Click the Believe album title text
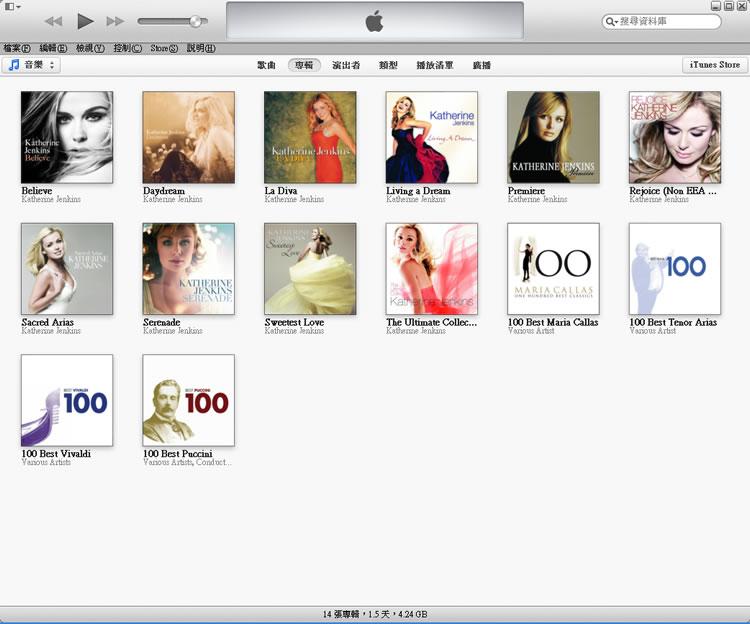The image size is (750, 624). tap(37, 190)
